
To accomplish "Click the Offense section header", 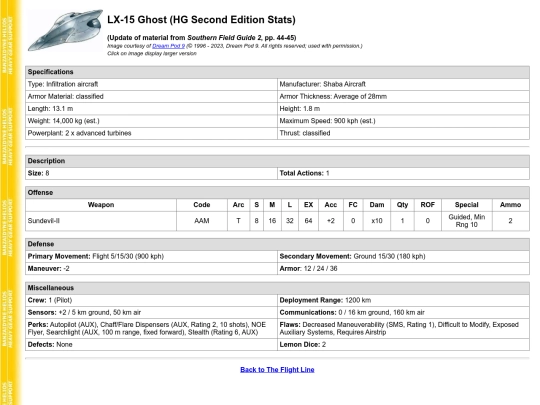I will 277,193.
